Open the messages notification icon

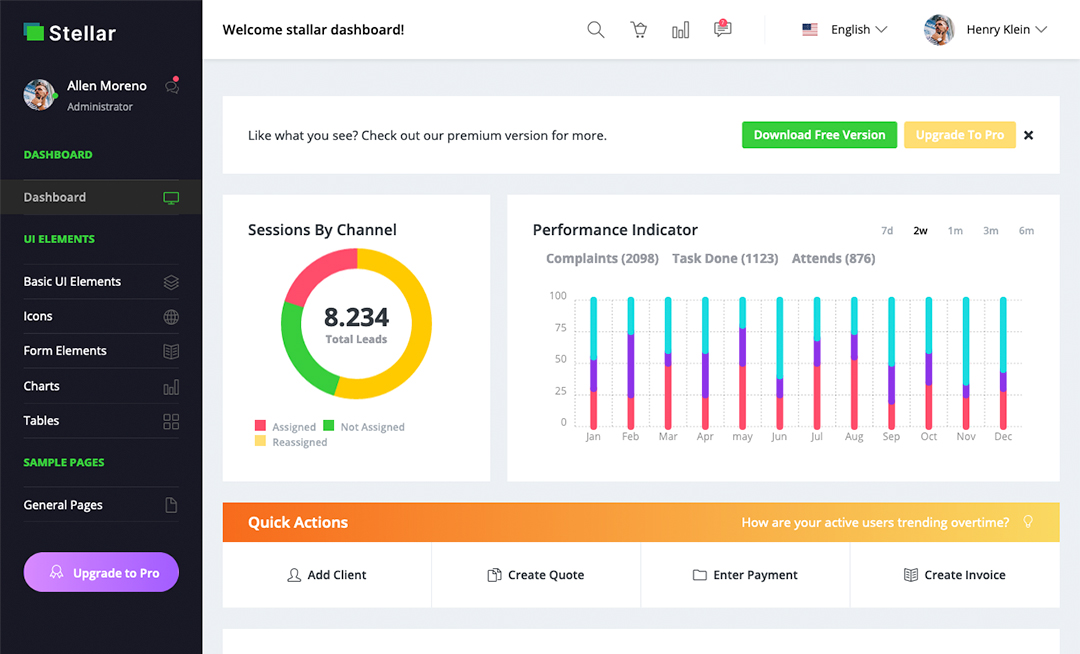[722, 29]
